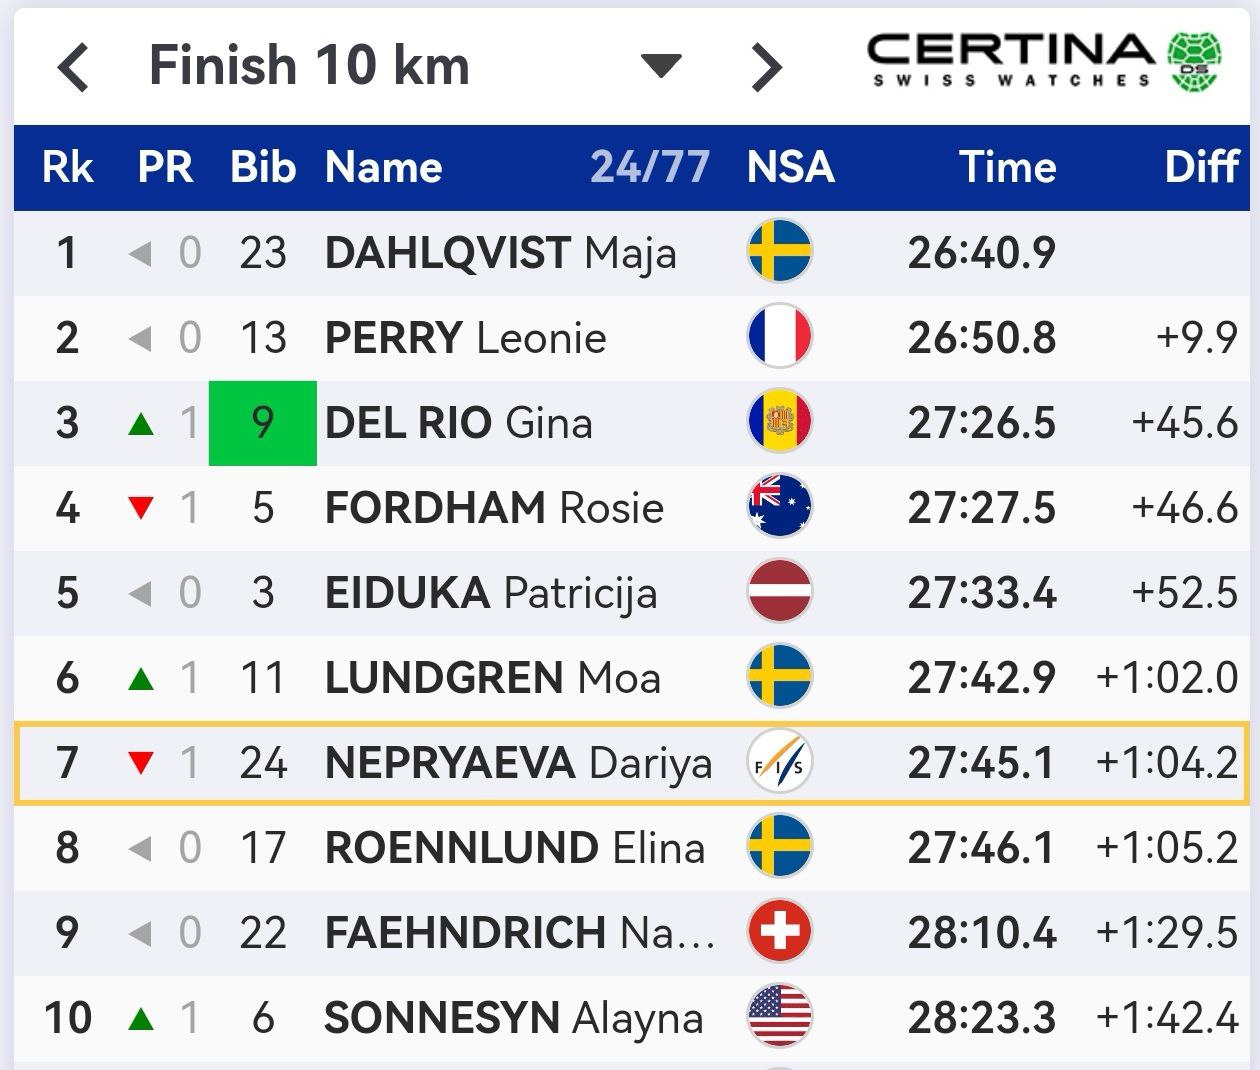Click the green highlighted bib 9 cell
Viewport: 1260px width, 1070px height.
click(x=262, y=423)
